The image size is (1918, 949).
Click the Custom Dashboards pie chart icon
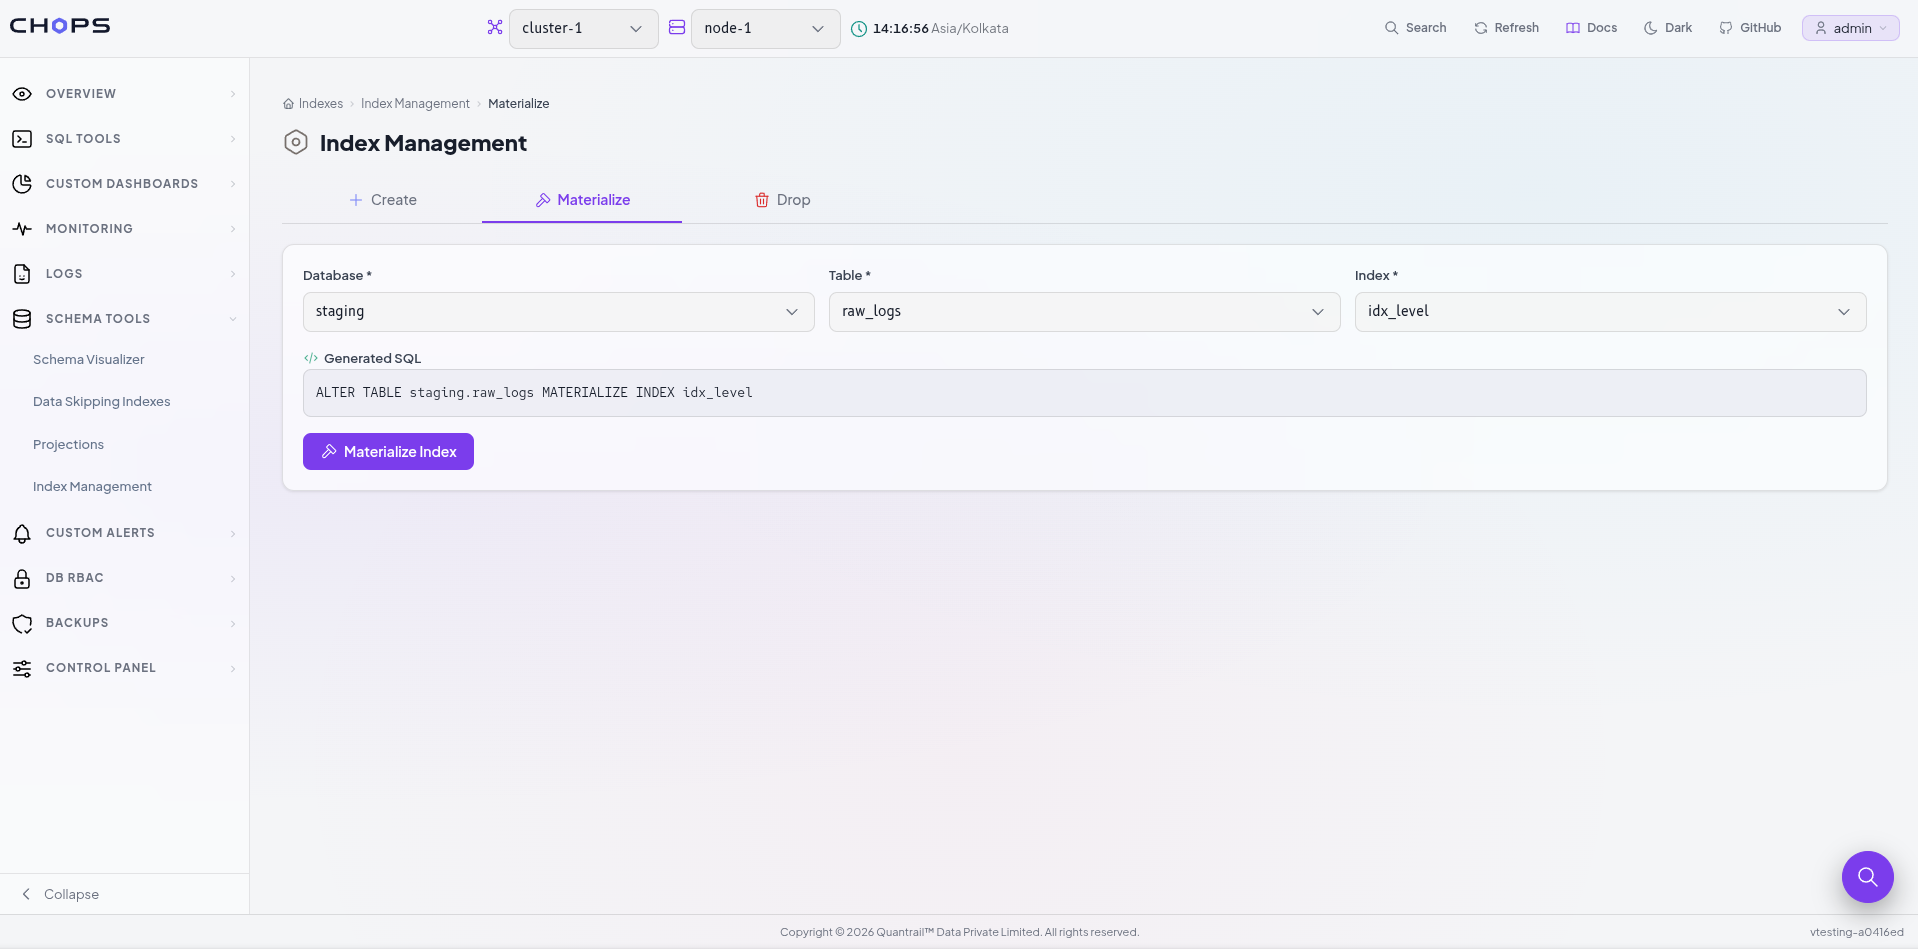22,184
